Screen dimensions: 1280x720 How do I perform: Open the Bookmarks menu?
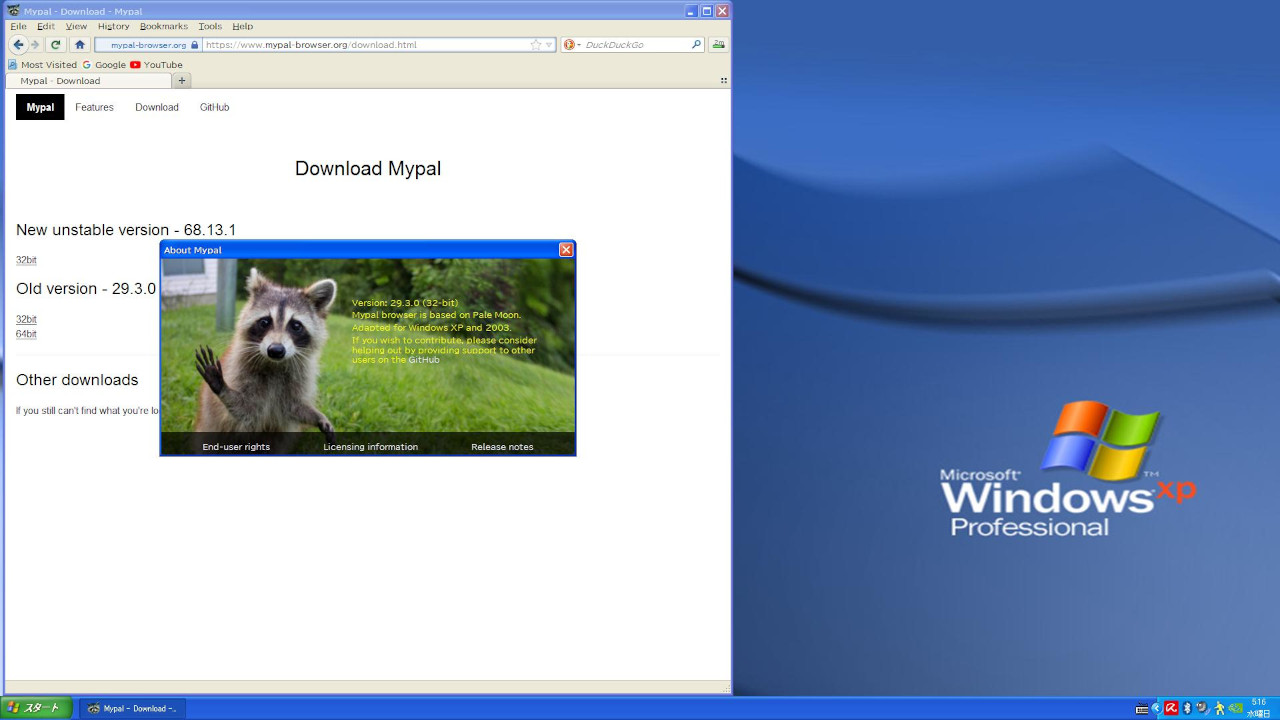(x=163, y=26)
